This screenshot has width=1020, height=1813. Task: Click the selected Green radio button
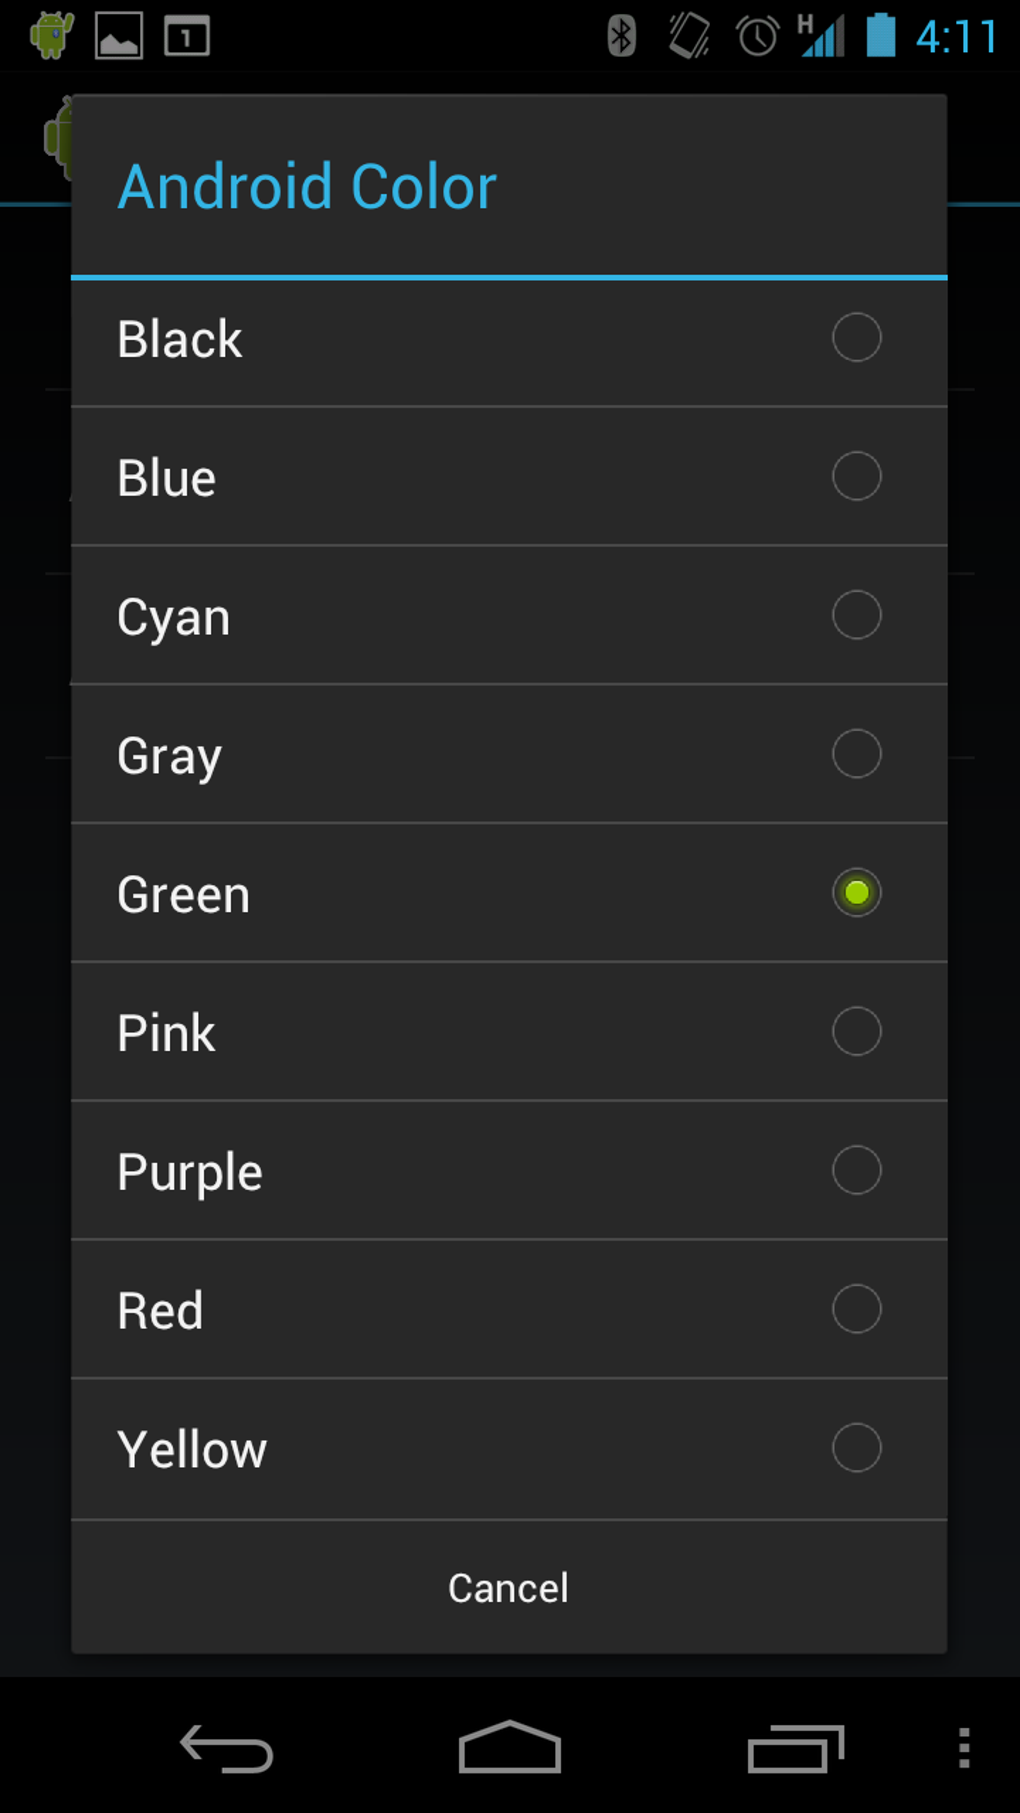click(856, 893)
